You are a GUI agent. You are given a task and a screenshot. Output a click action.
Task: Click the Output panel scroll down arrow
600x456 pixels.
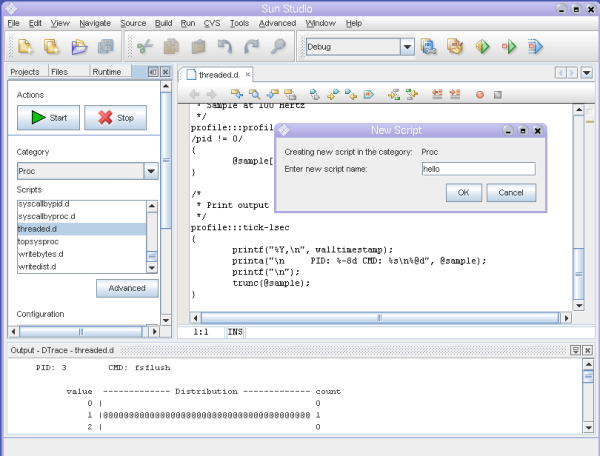[589, 427]
